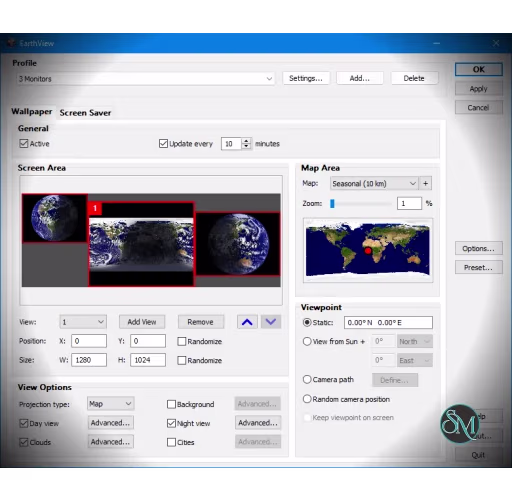Click the Apply button
512x500 pixels.
click(x=479, y=89)
